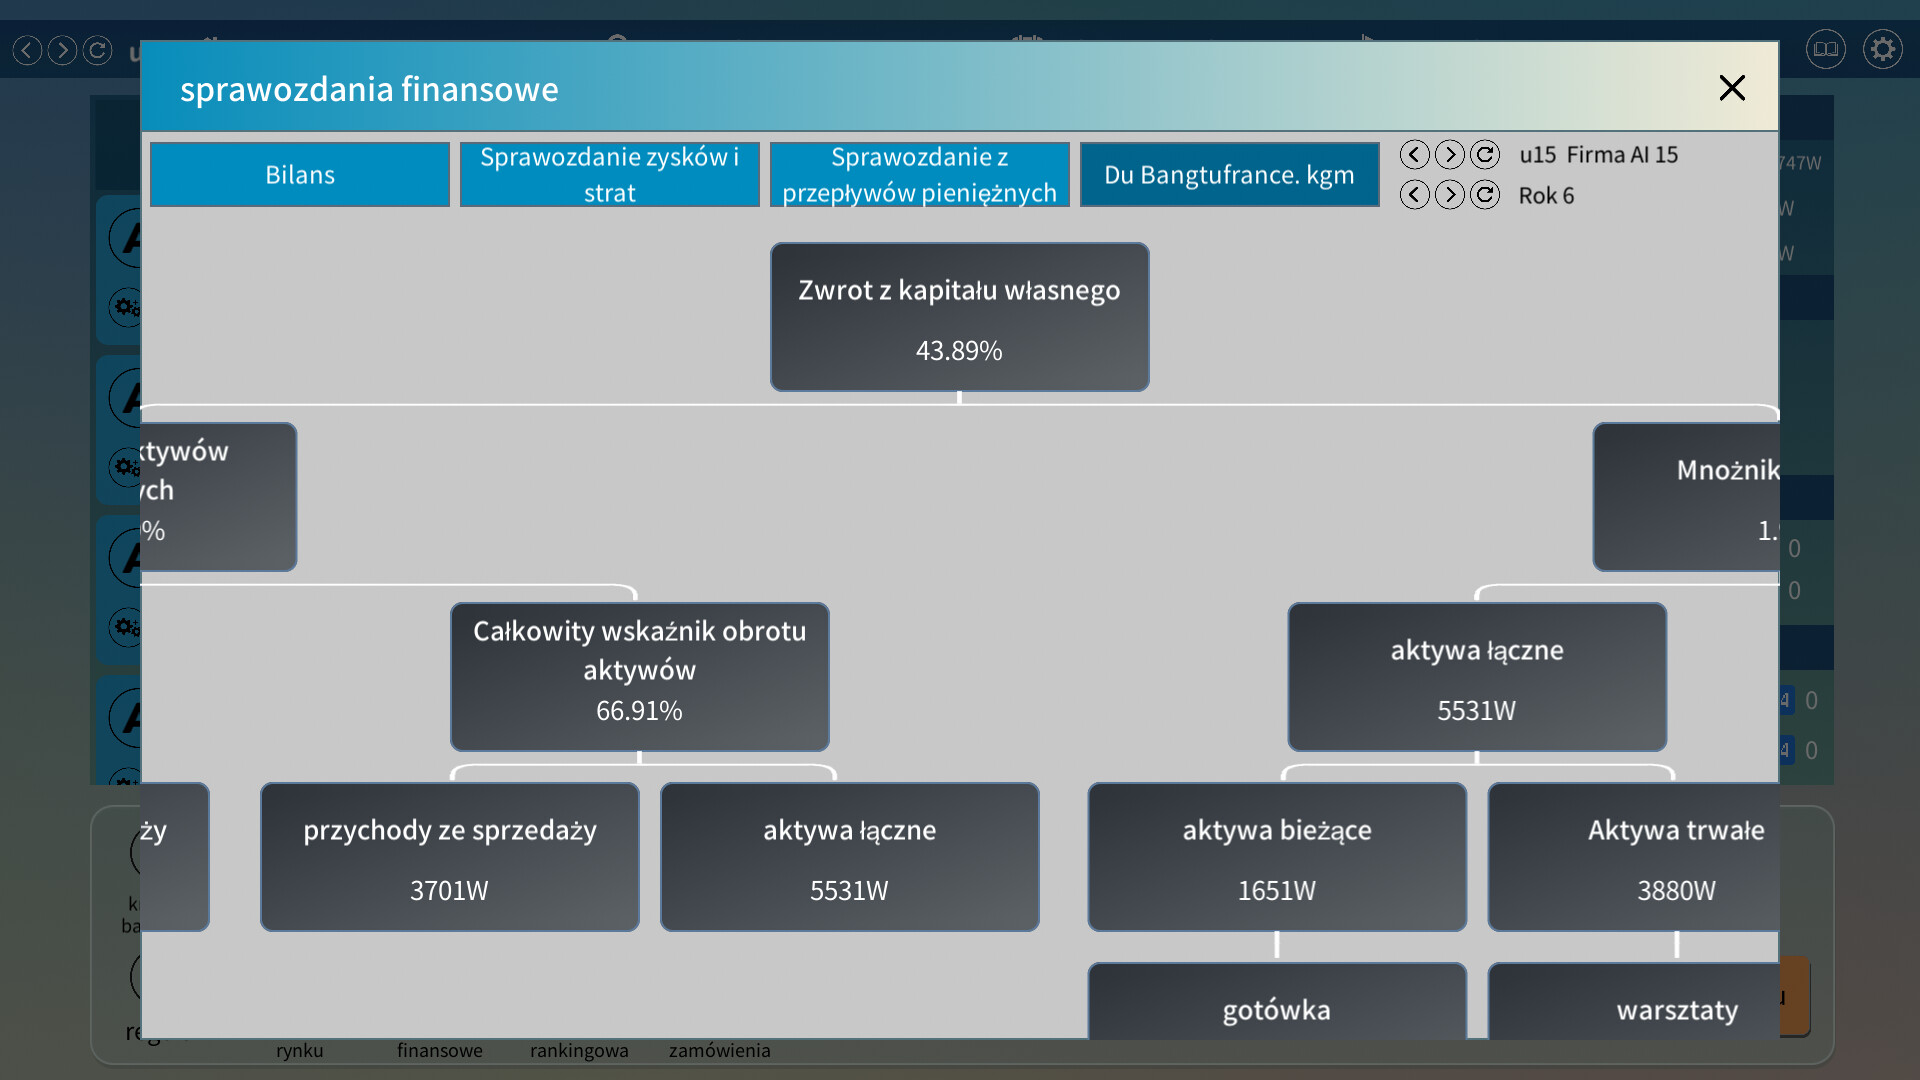1920x1080 pixels.
Task: Close the sprawozdania finansowe dialog
Action: pyautogui.click(x=1732, y=88)
